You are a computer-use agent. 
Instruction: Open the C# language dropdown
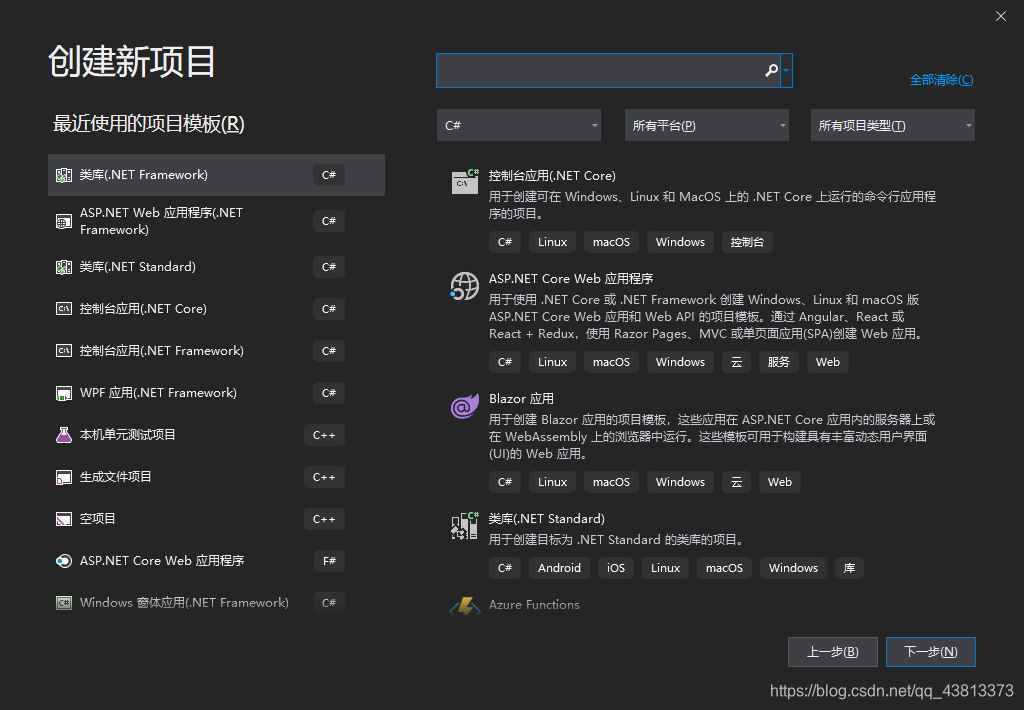(518, 124)
